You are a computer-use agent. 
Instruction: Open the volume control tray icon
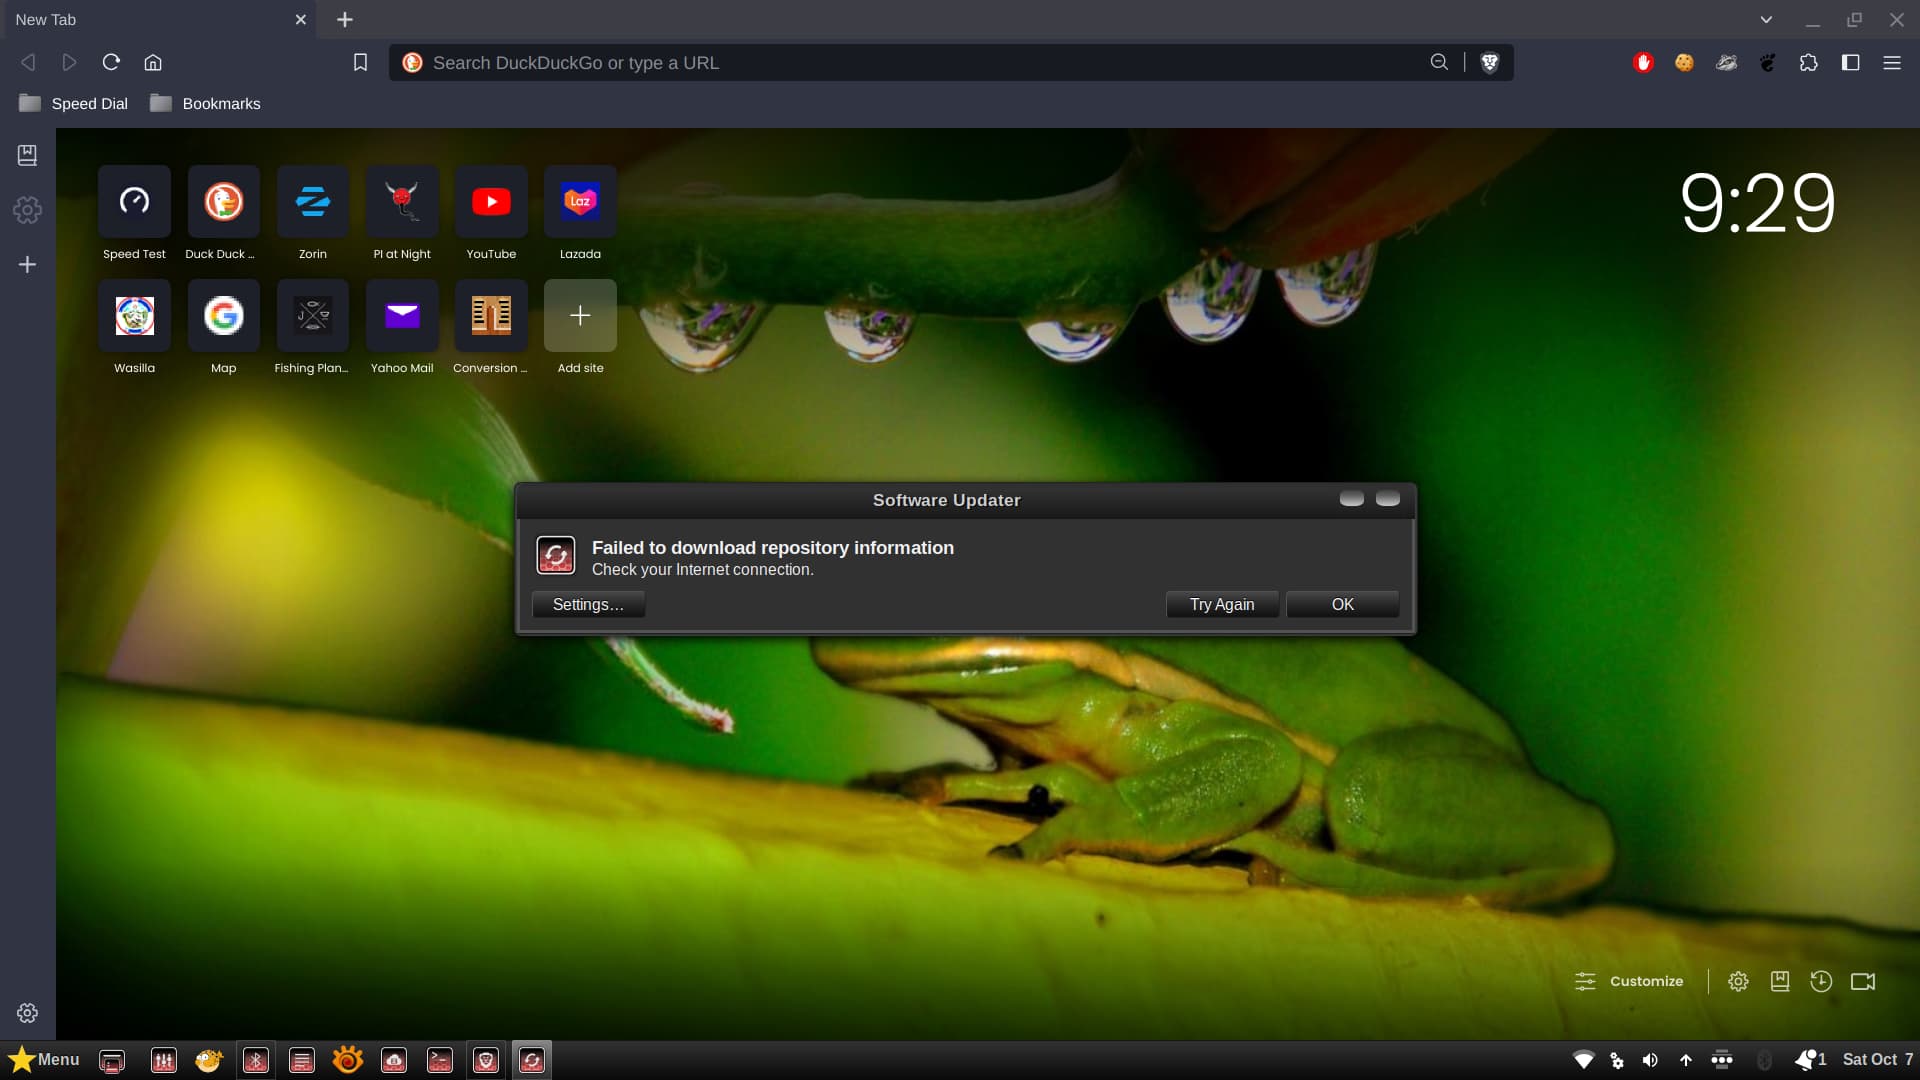[x=1650, y=1060]
